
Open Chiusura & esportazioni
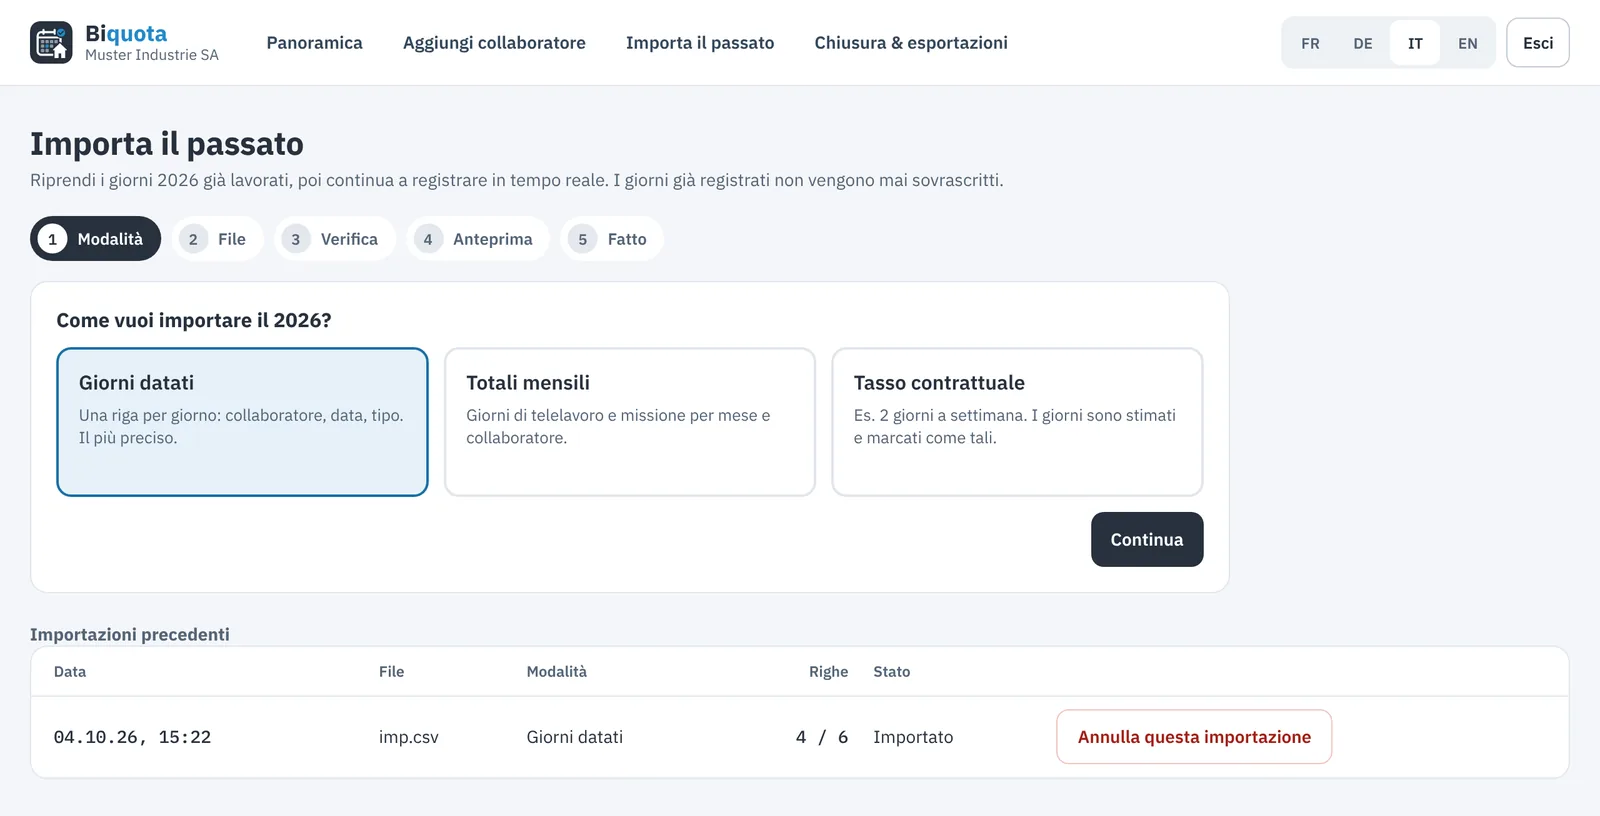[x=911, y=43]
